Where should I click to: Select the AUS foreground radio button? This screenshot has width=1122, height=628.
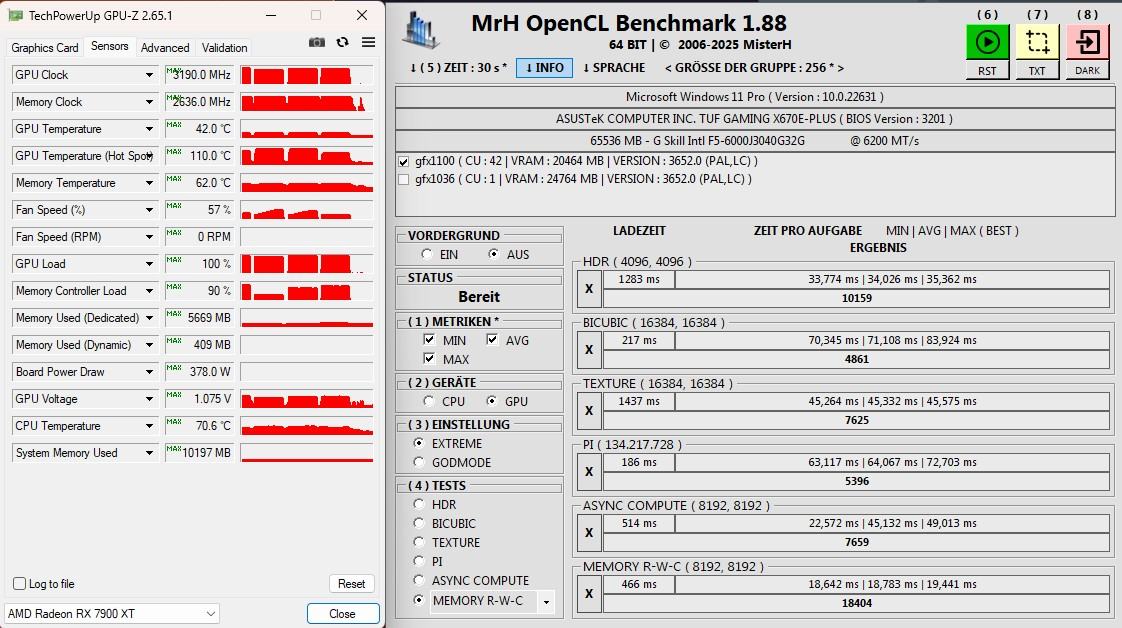493,254
